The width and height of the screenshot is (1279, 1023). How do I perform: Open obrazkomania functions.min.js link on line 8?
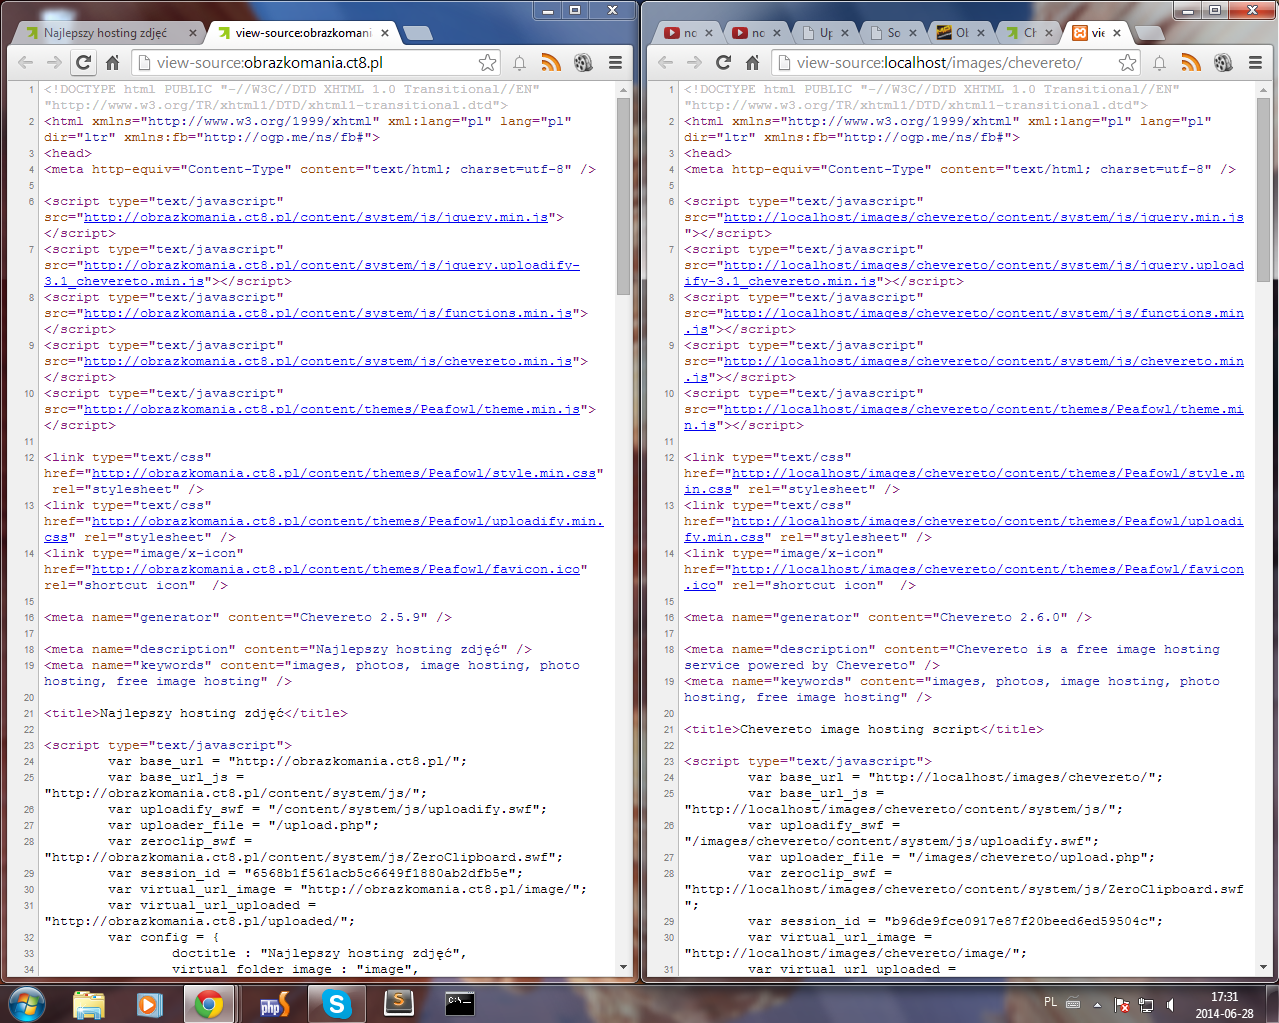click(328, 313)
